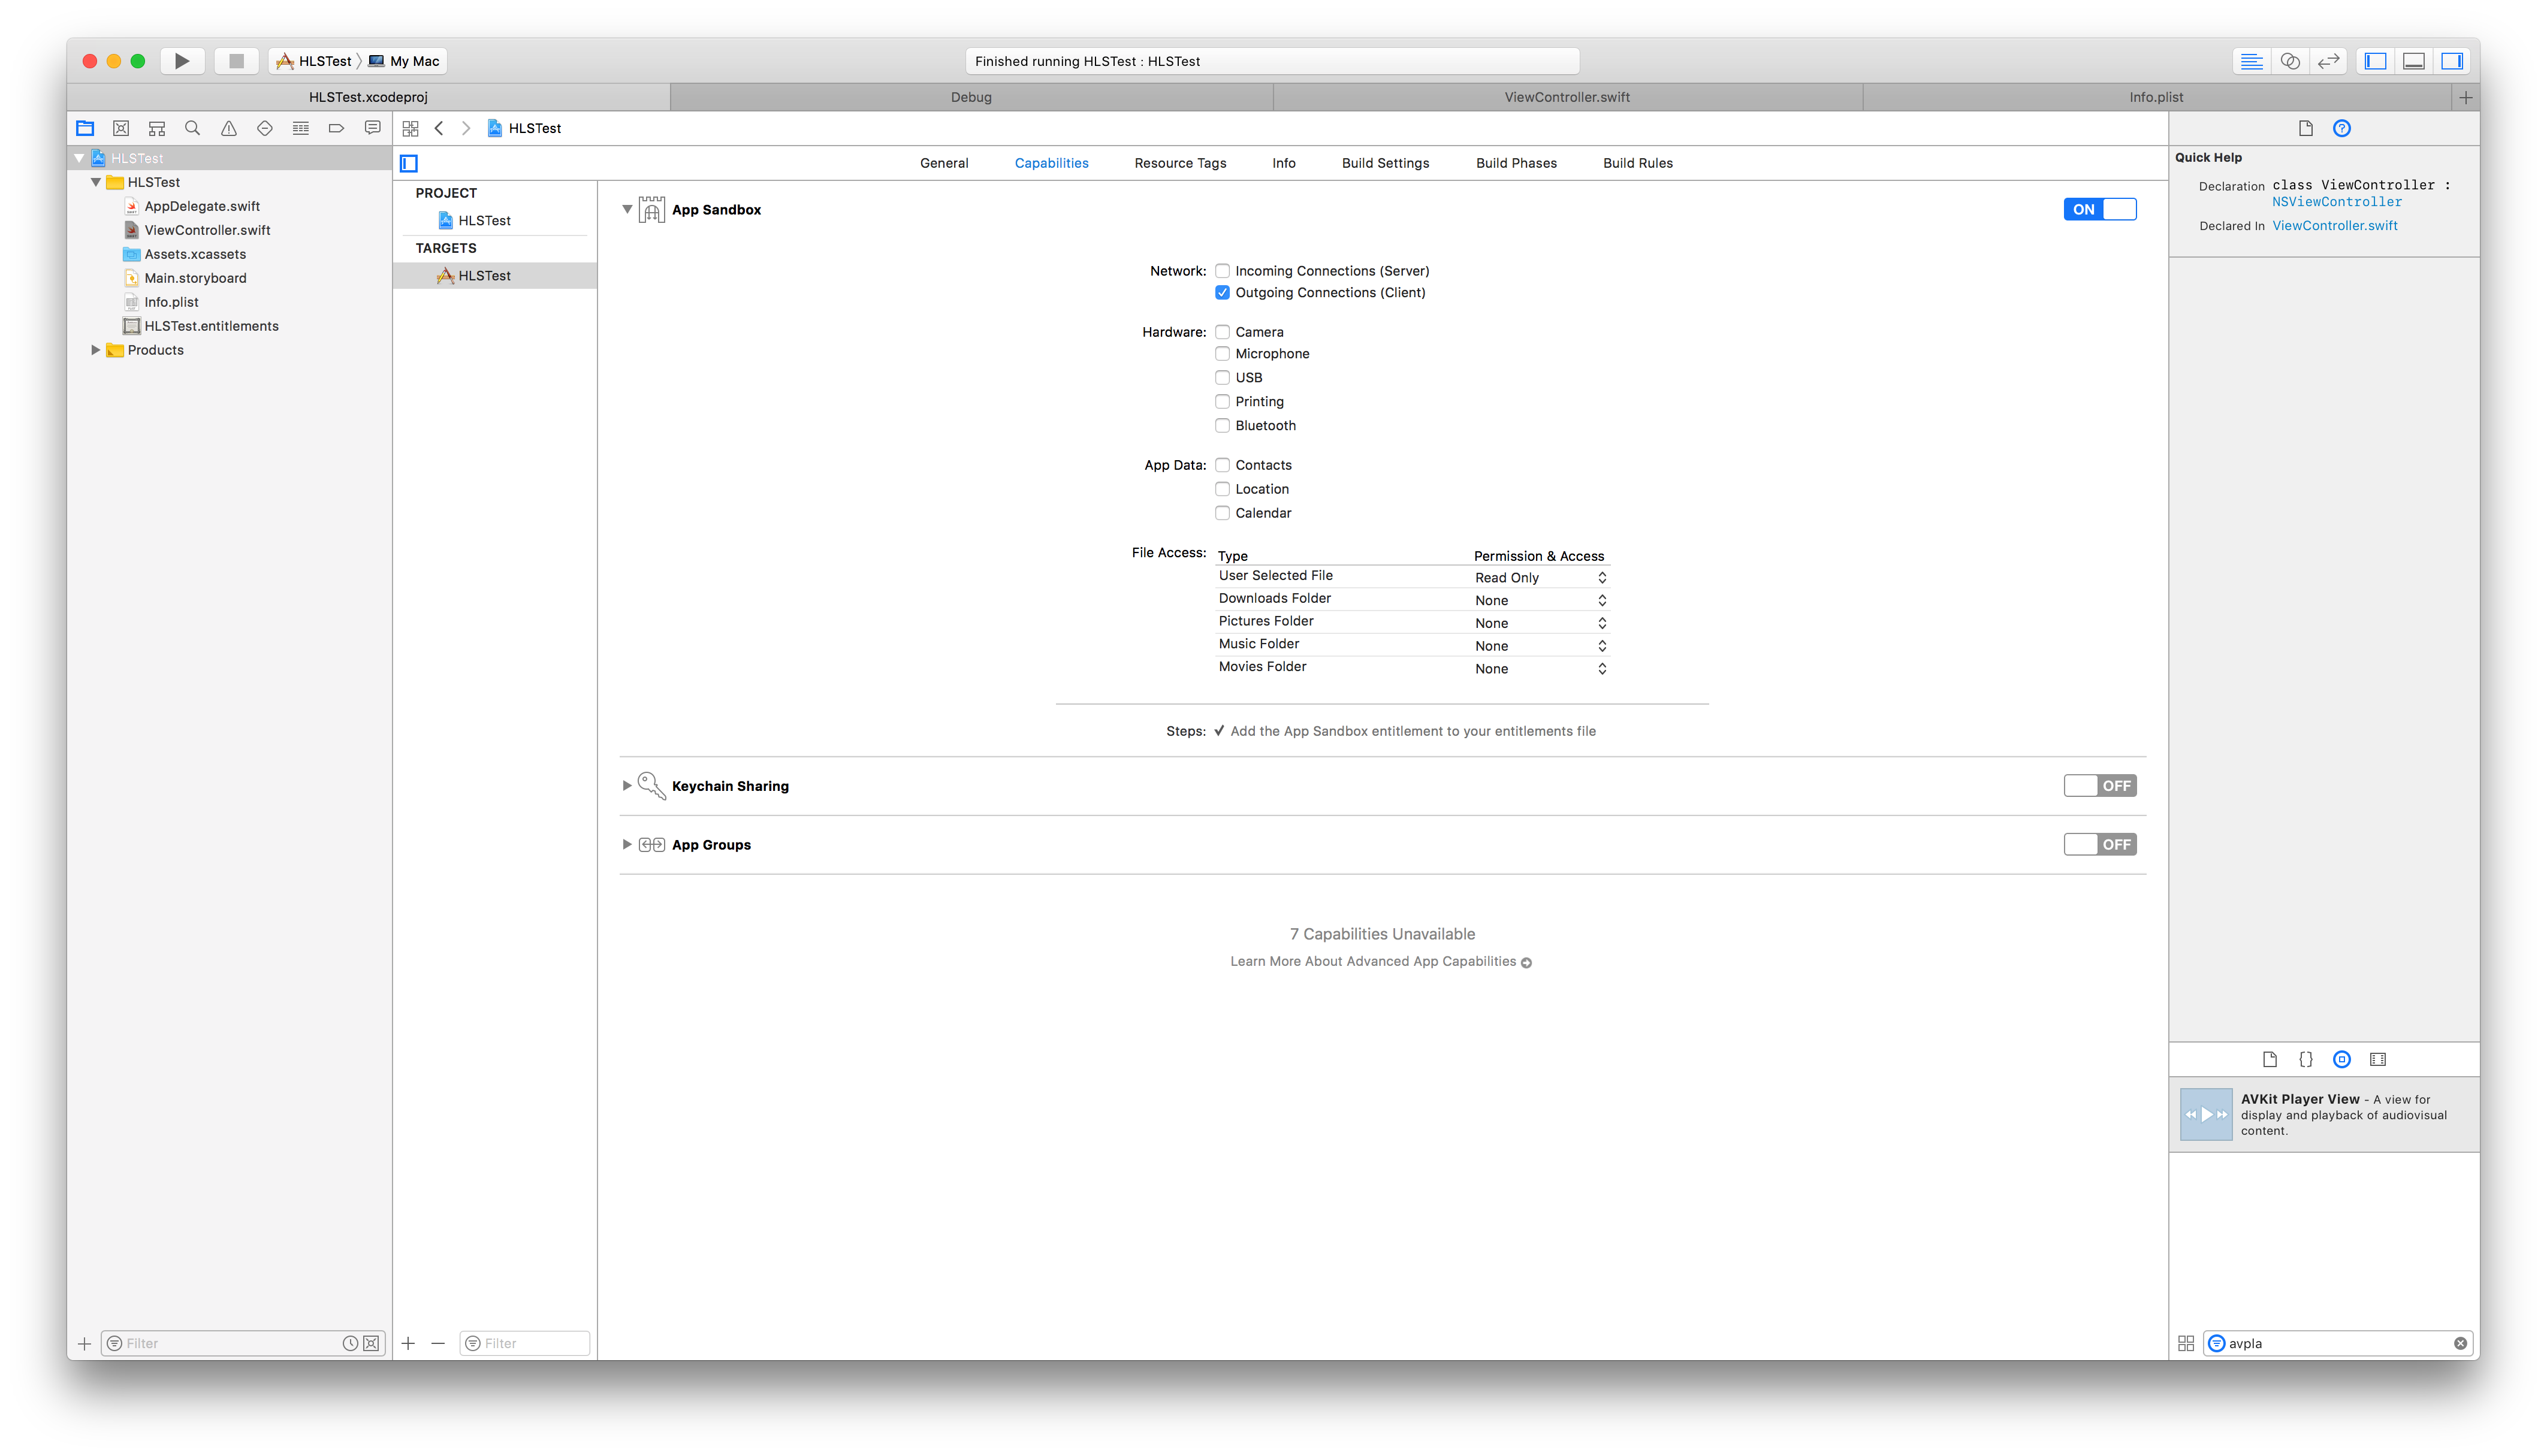This screenshot has width=2547, height=1456.
Task: Switch to the Assistant editor icon
Action: 2290,61
